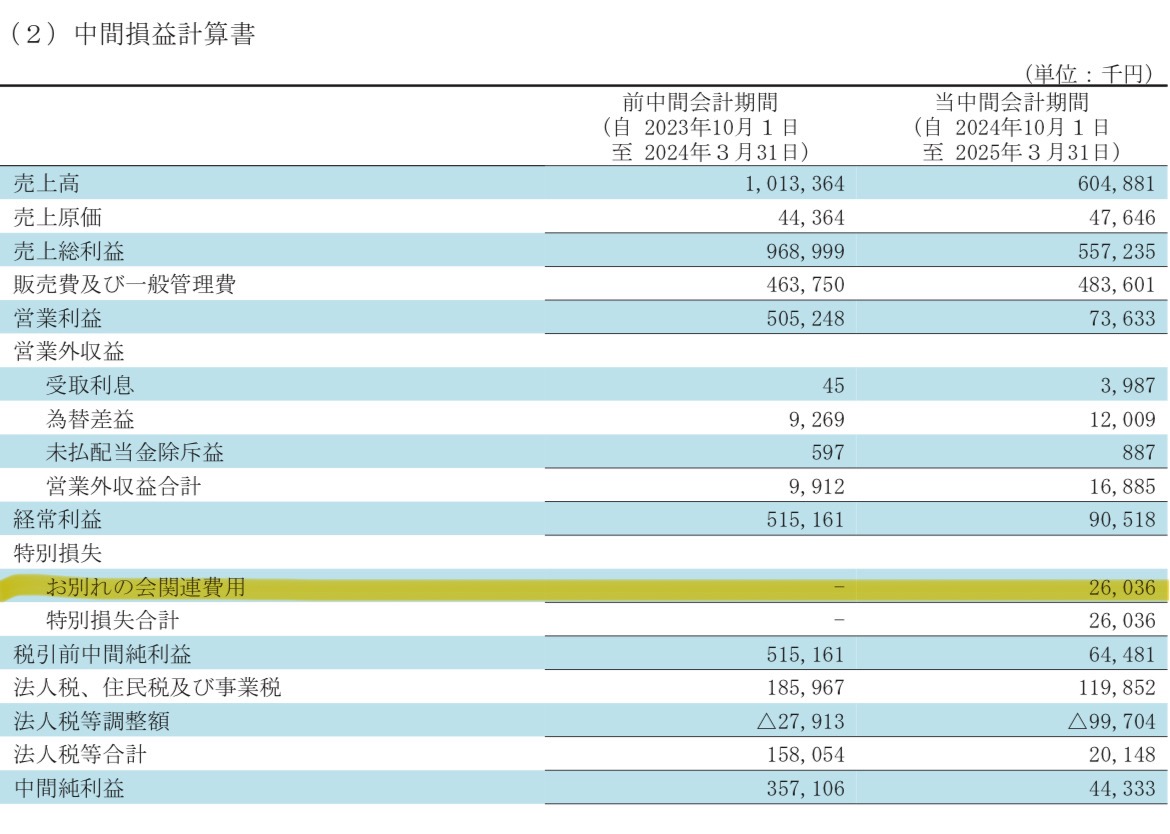The image size is (1170, 834).
Task: Click 26,036 in the 特別損失合計 row
Action: (1122, 621)
